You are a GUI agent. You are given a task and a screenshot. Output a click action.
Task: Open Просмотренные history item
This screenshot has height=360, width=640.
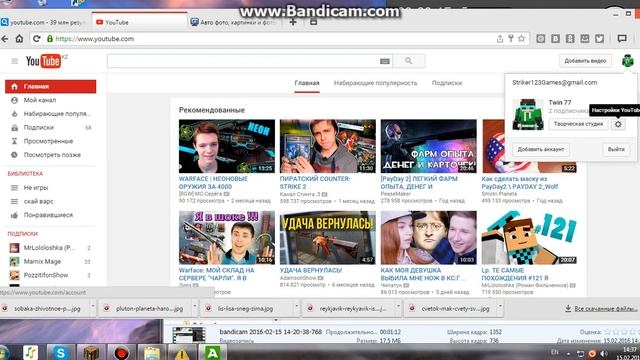51,141
